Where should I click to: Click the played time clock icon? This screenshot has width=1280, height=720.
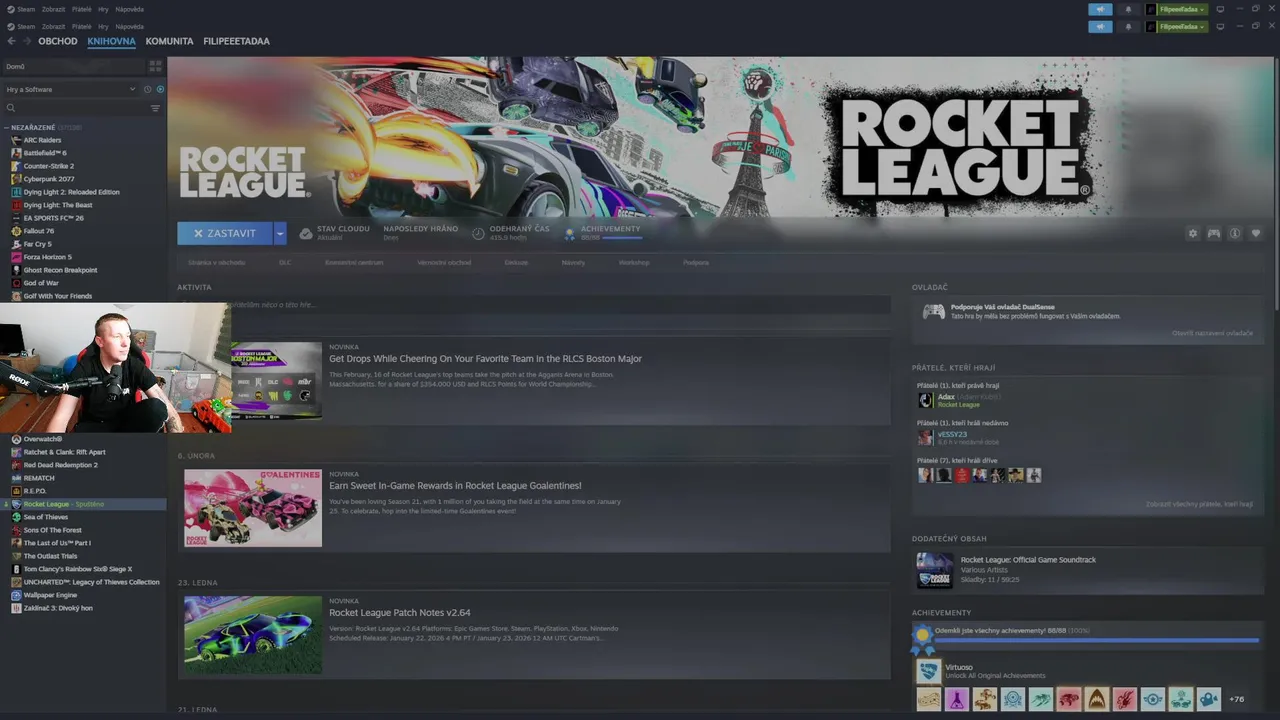coord(478,233)
